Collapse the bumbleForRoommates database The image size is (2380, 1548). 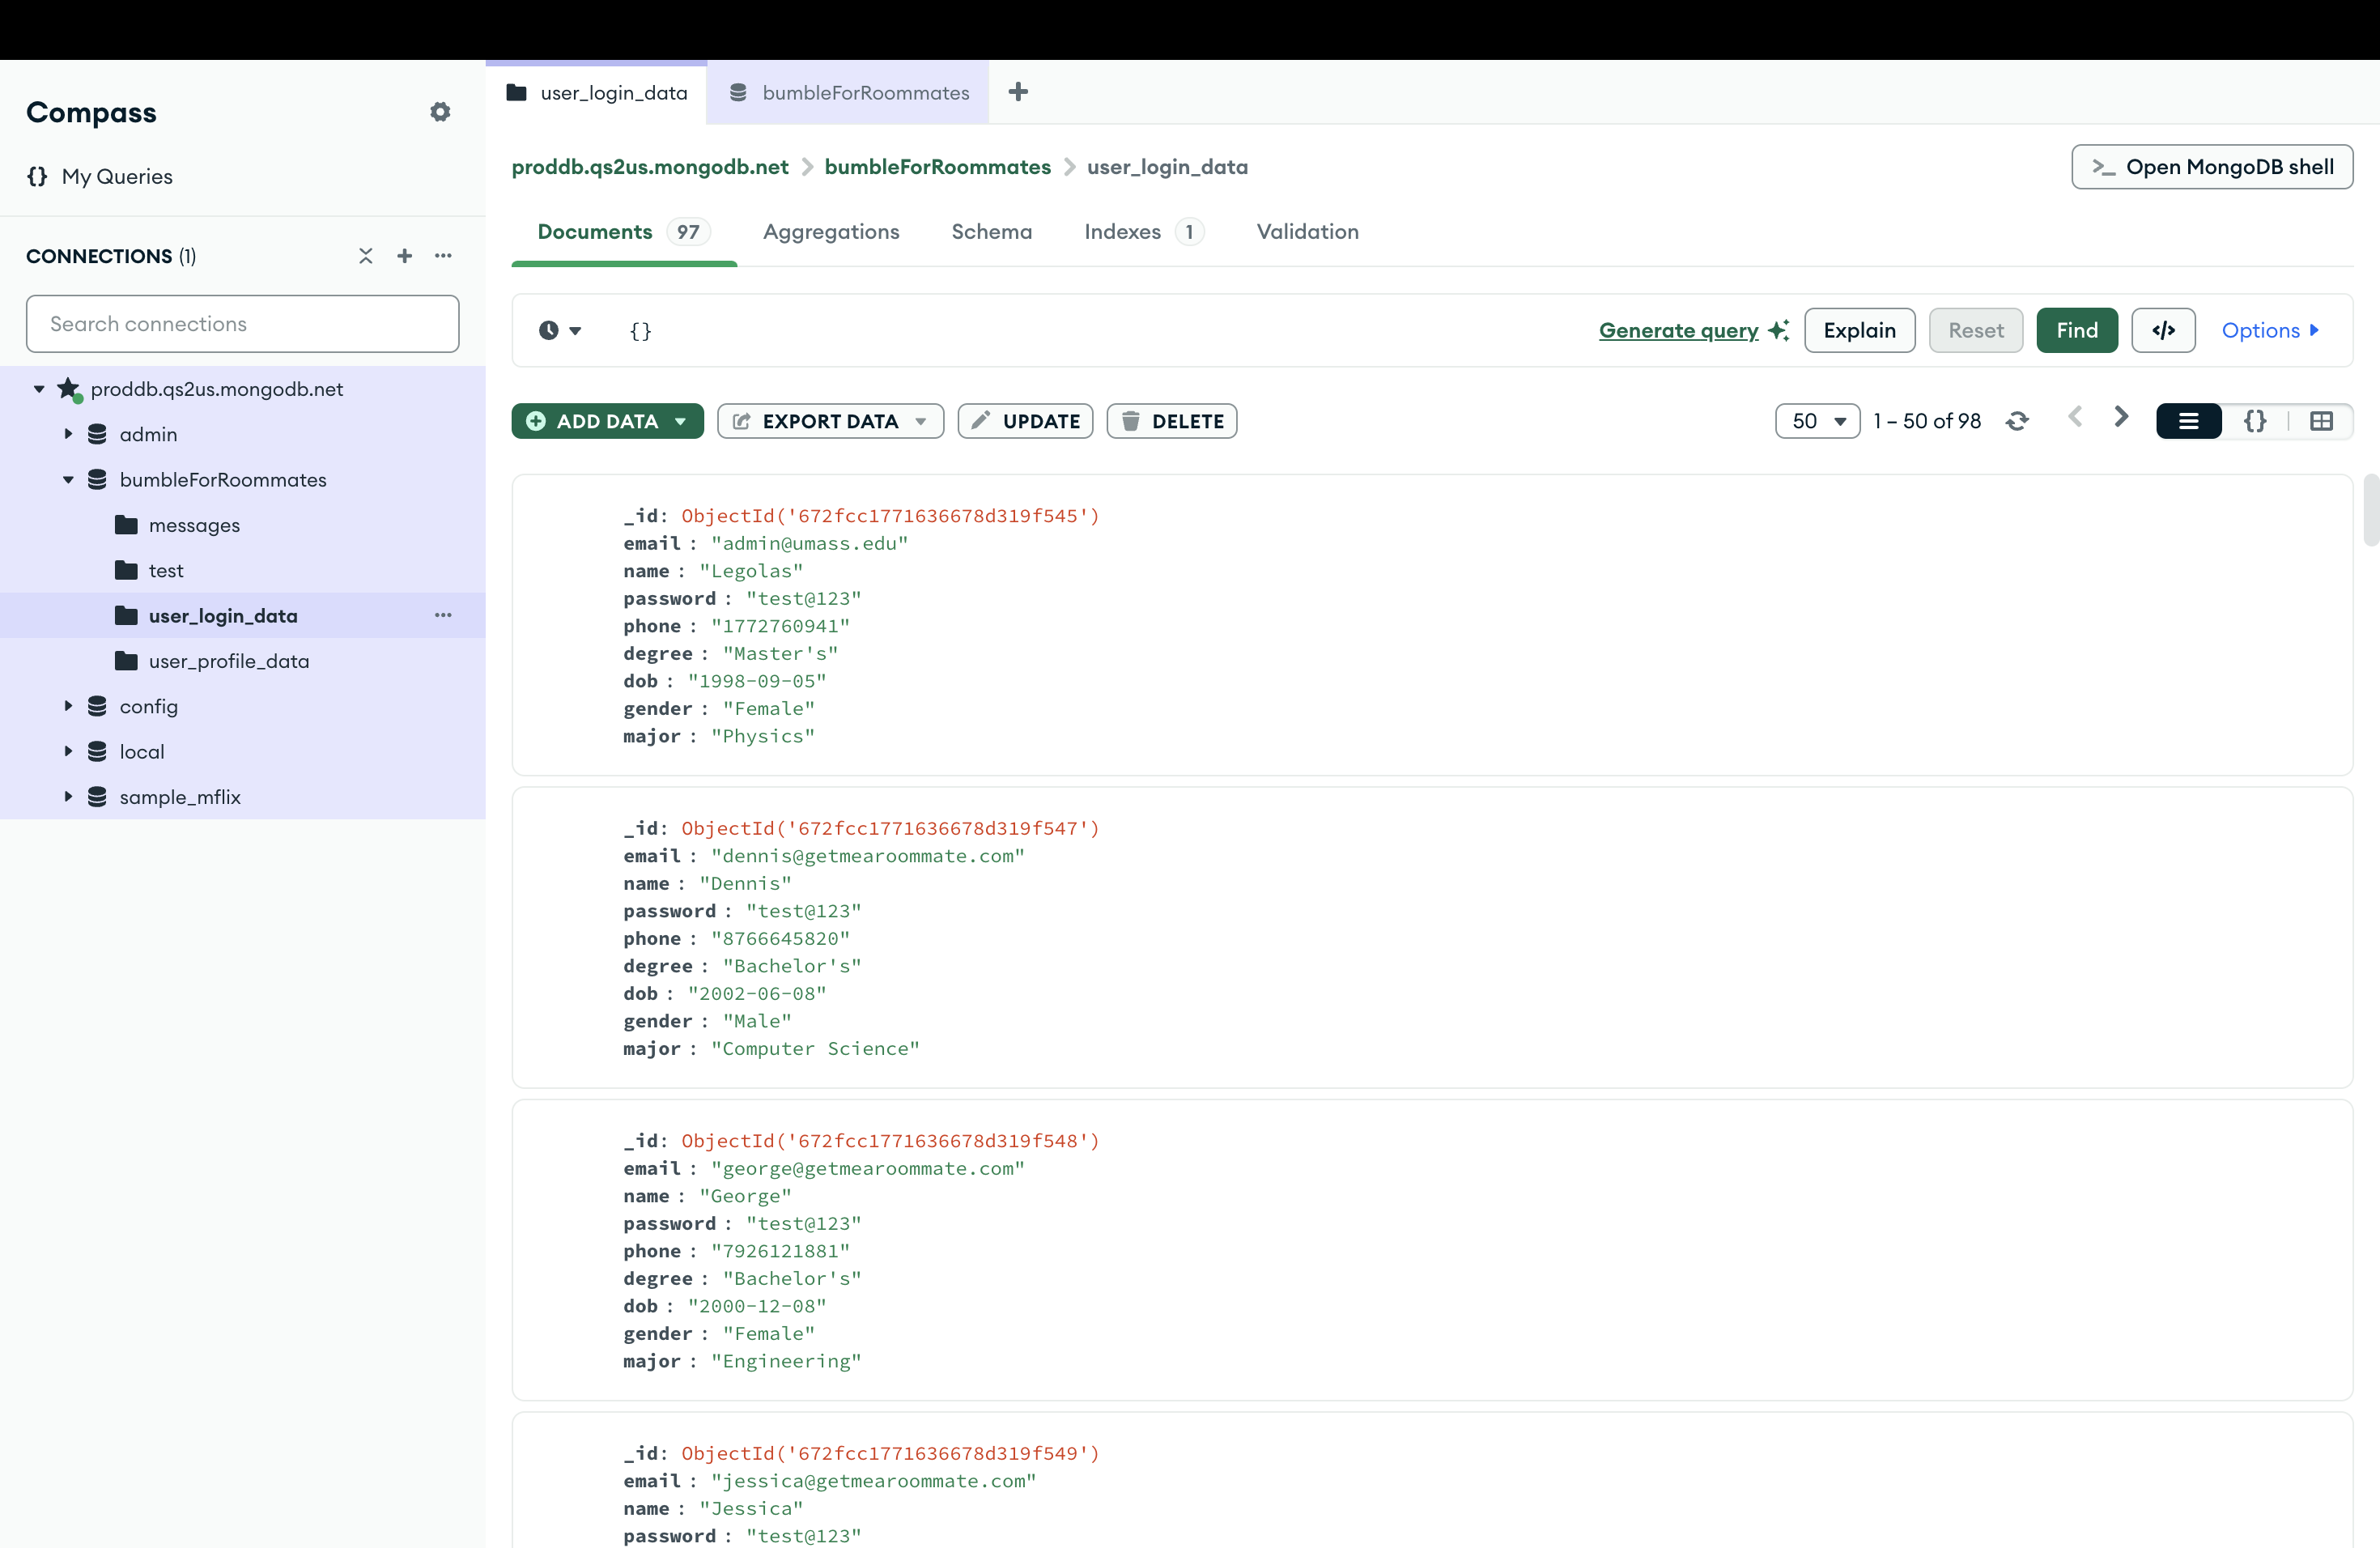click(68, 480)
